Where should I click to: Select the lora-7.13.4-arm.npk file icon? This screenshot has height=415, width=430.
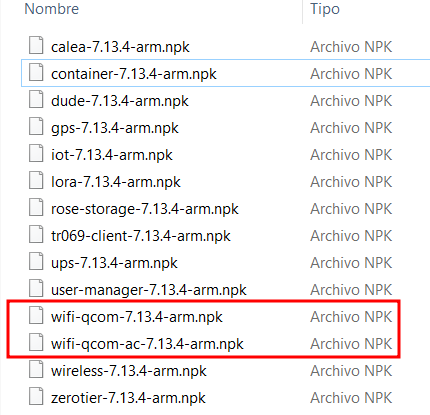tap(36, 180)
